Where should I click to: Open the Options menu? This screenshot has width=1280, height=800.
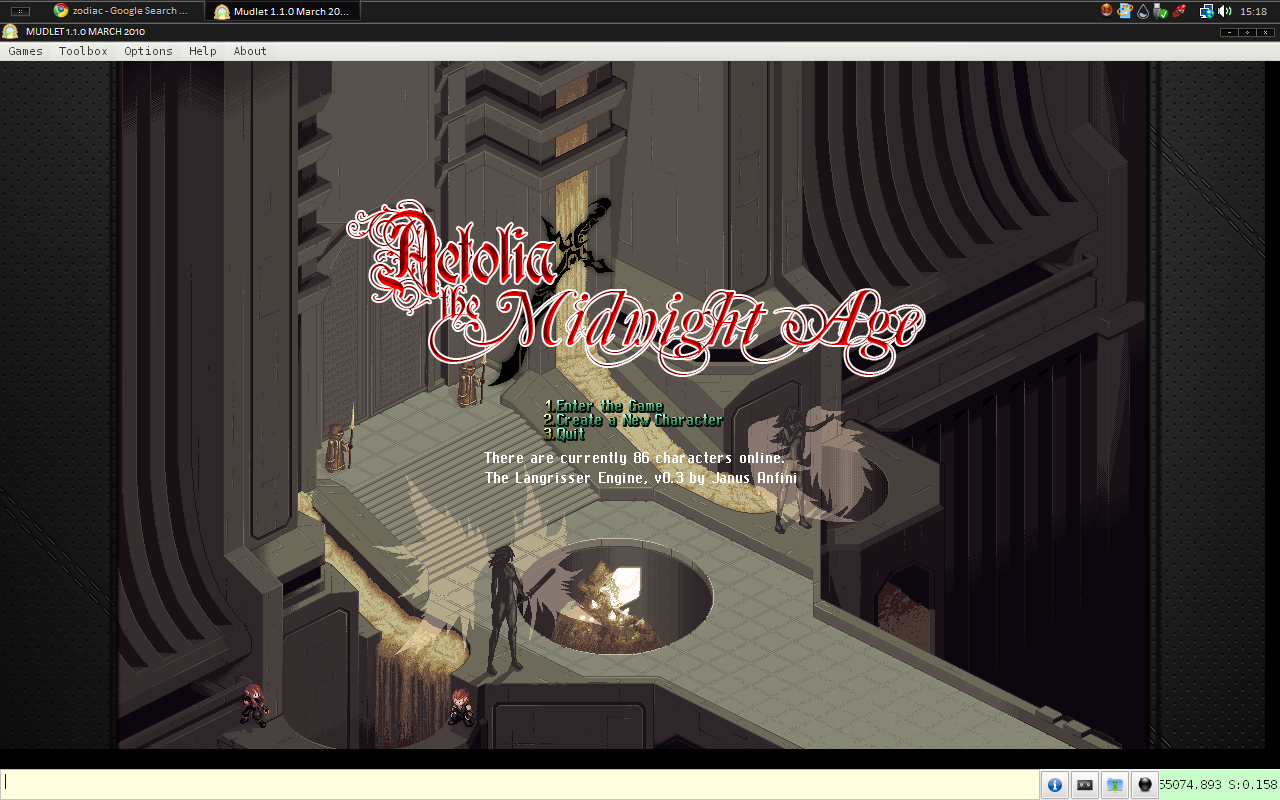point(148,51)
